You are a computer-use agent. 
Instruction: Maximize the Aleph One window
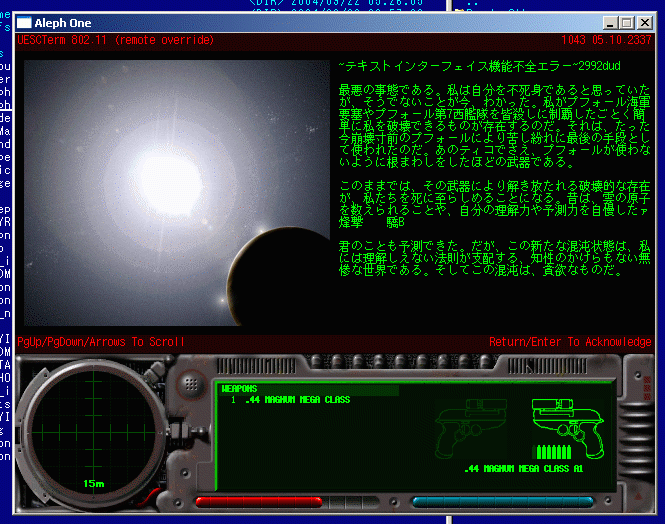coord(627,23)
